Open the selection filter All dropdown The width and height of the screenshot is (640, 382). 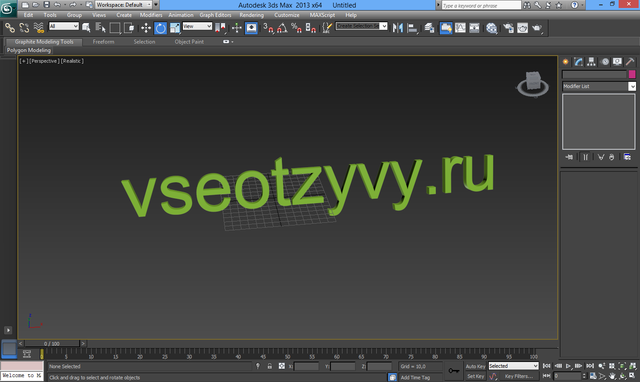64,26
